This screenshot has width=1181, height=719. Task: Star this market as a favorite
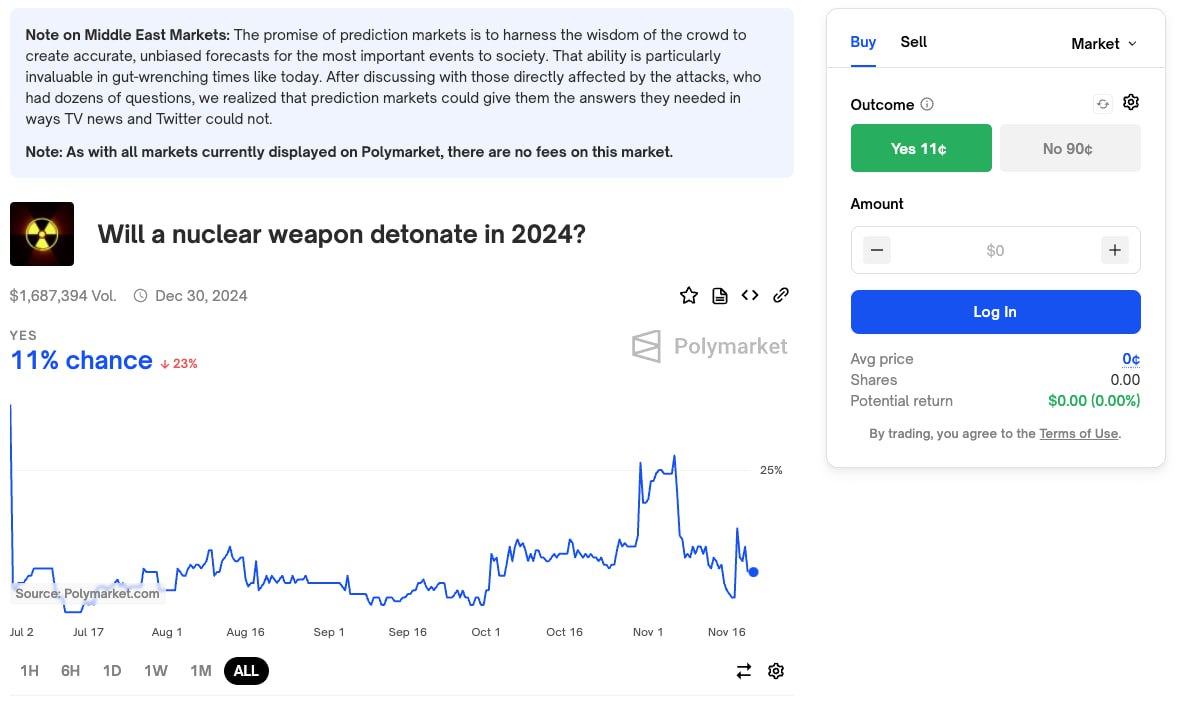(688, 295)
